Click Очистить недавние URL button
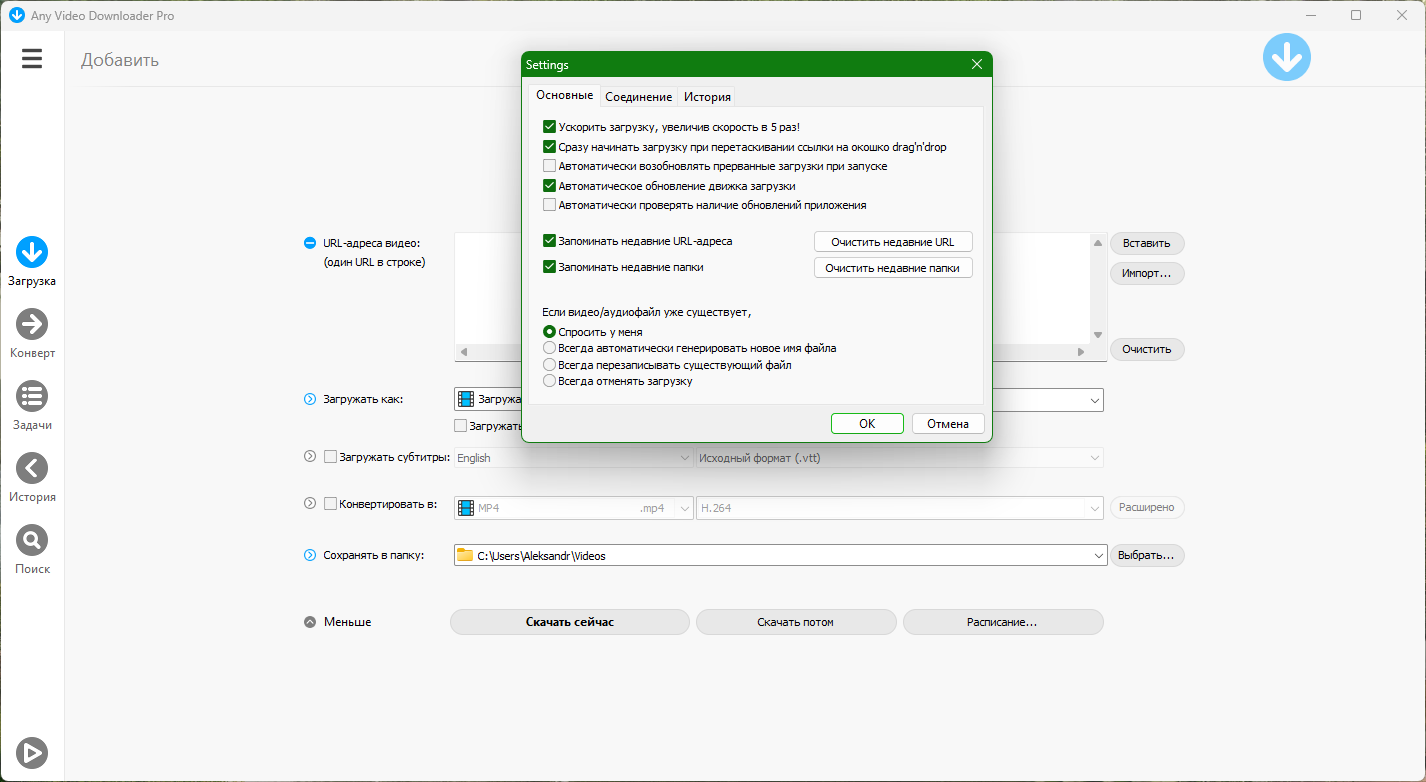The image size is (1426, 782). point(893,242)
